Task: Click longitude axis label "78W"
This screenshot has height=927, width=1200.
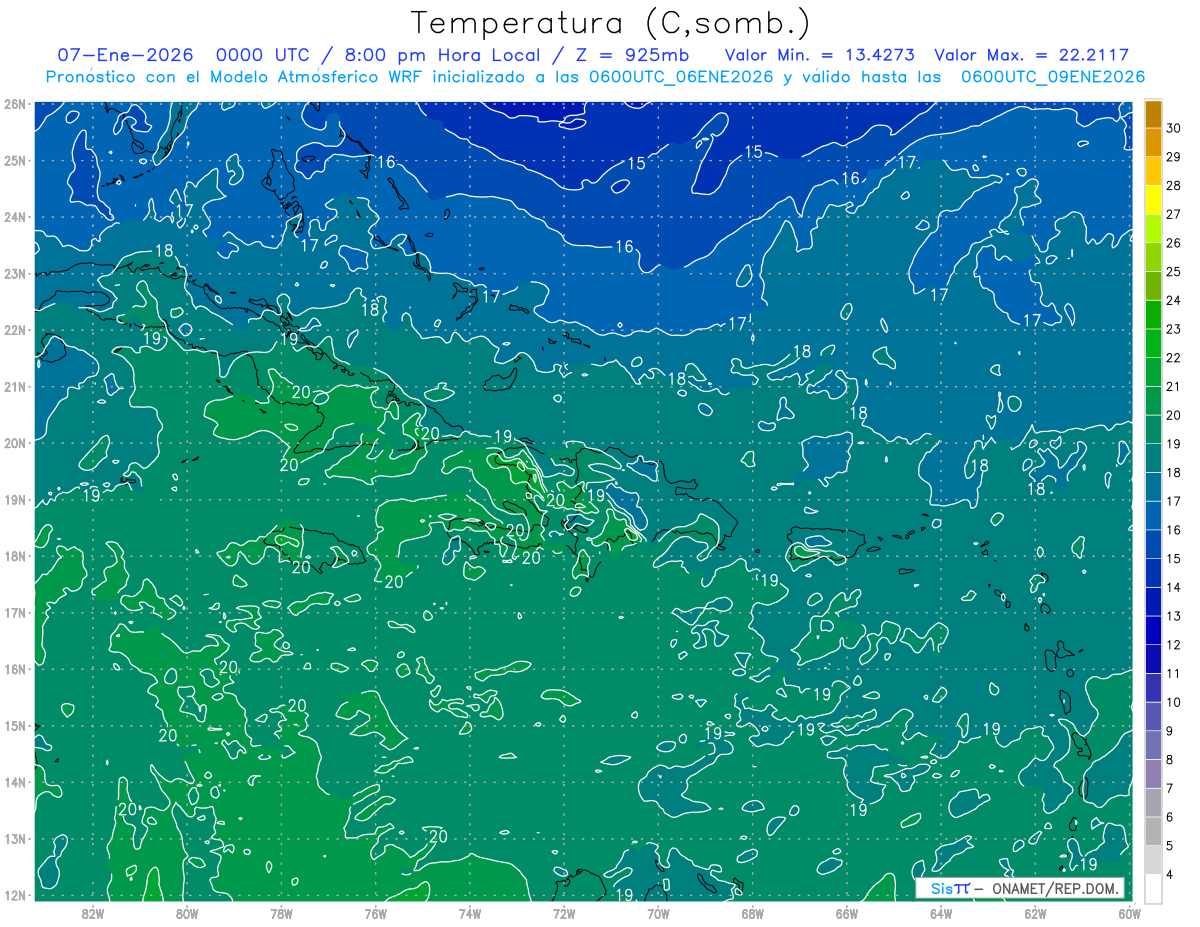Action: pyautogui.click(x=281, y=912)
